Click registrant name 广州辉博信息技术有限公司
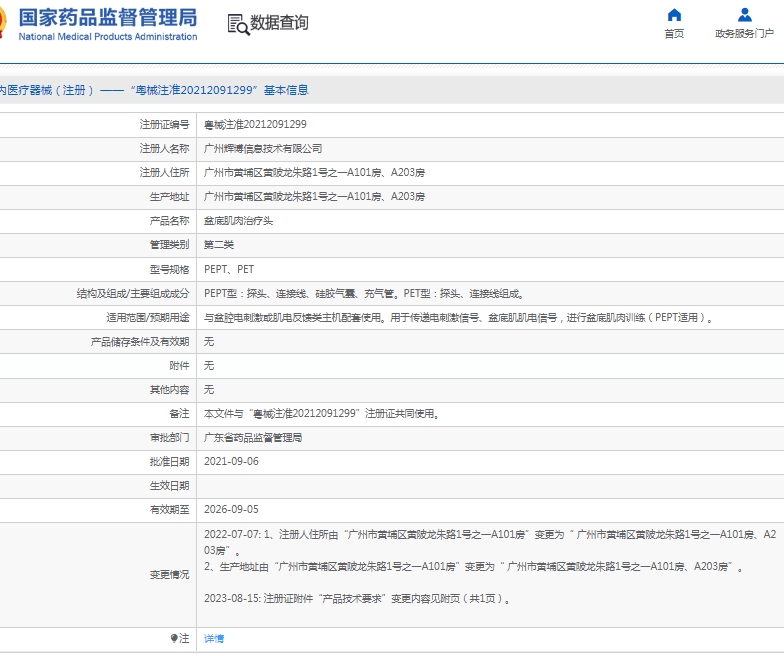 [263, 148]
